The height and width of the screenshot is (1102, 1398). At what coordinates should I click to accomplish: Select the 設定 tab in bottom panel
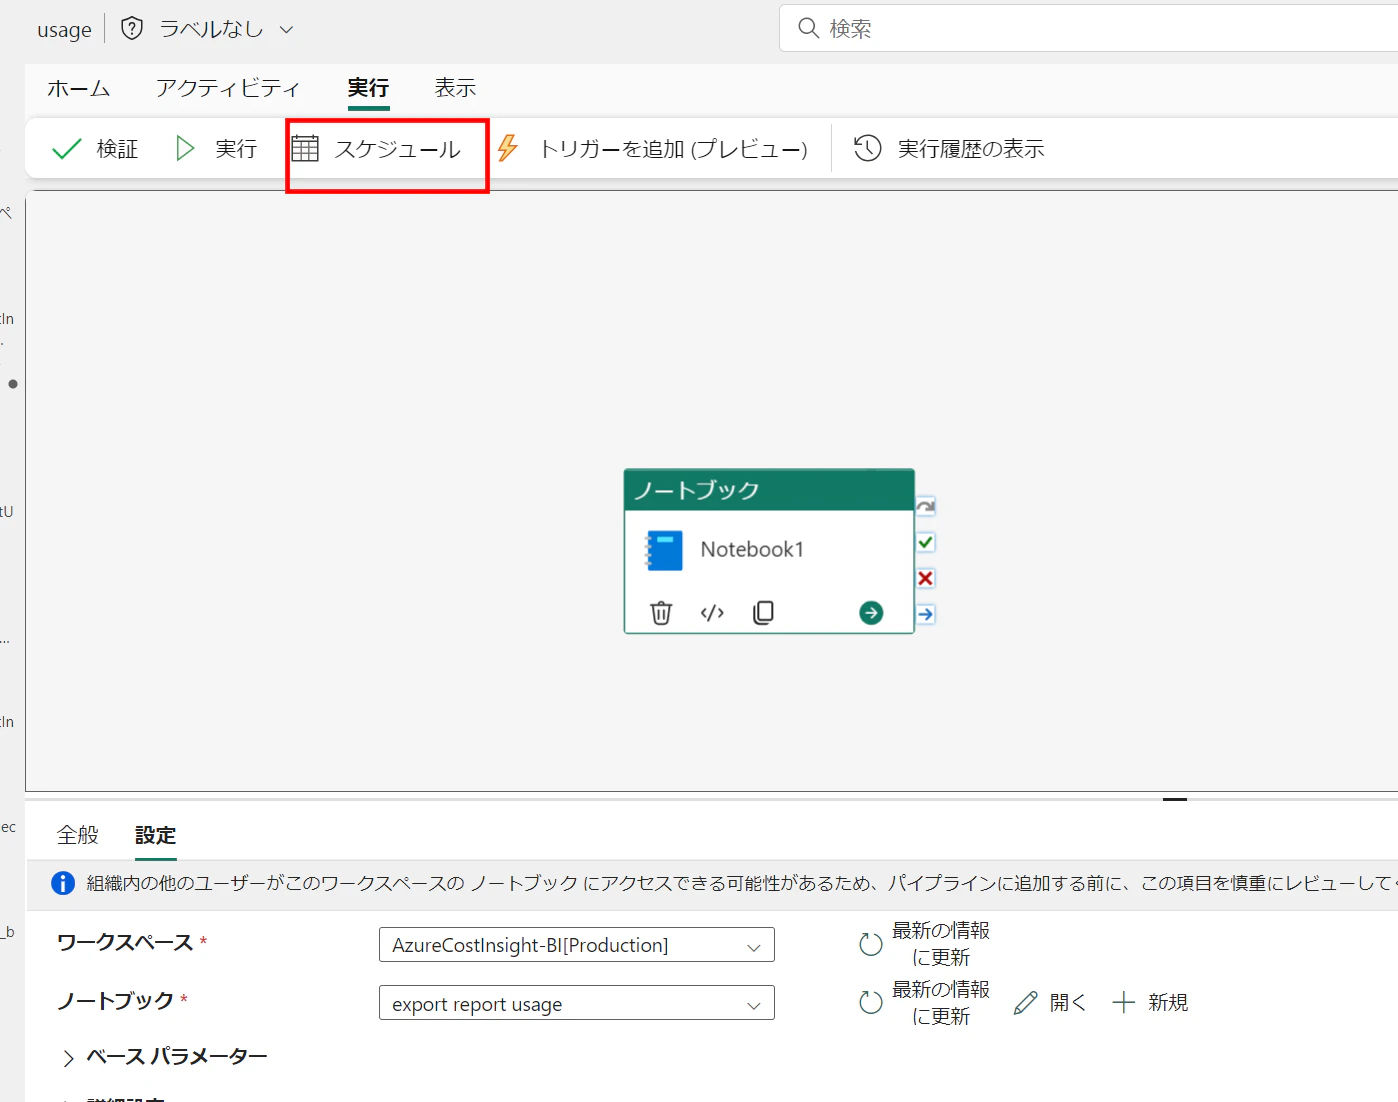tap(155, 835)
